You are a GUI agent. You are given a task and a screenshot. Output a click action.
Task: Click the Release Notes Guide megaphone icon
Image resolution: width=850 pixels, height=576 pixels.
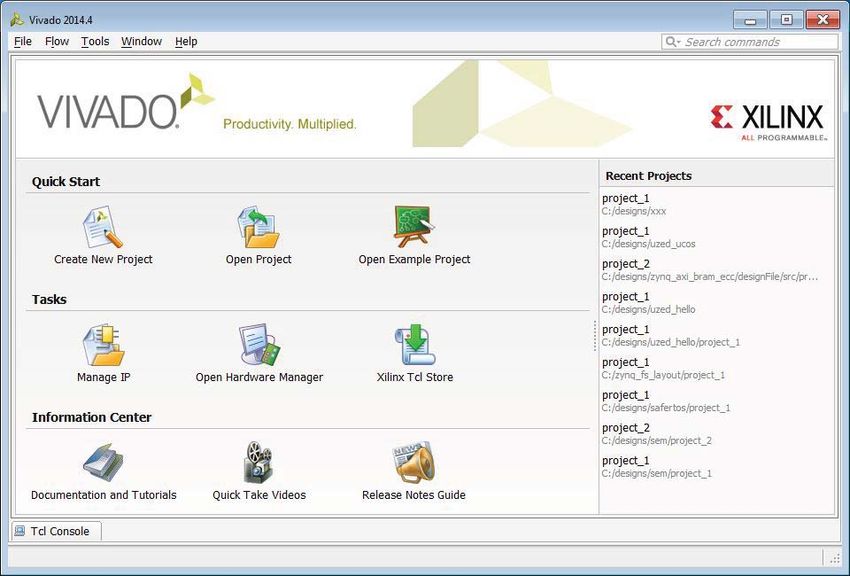414,462
